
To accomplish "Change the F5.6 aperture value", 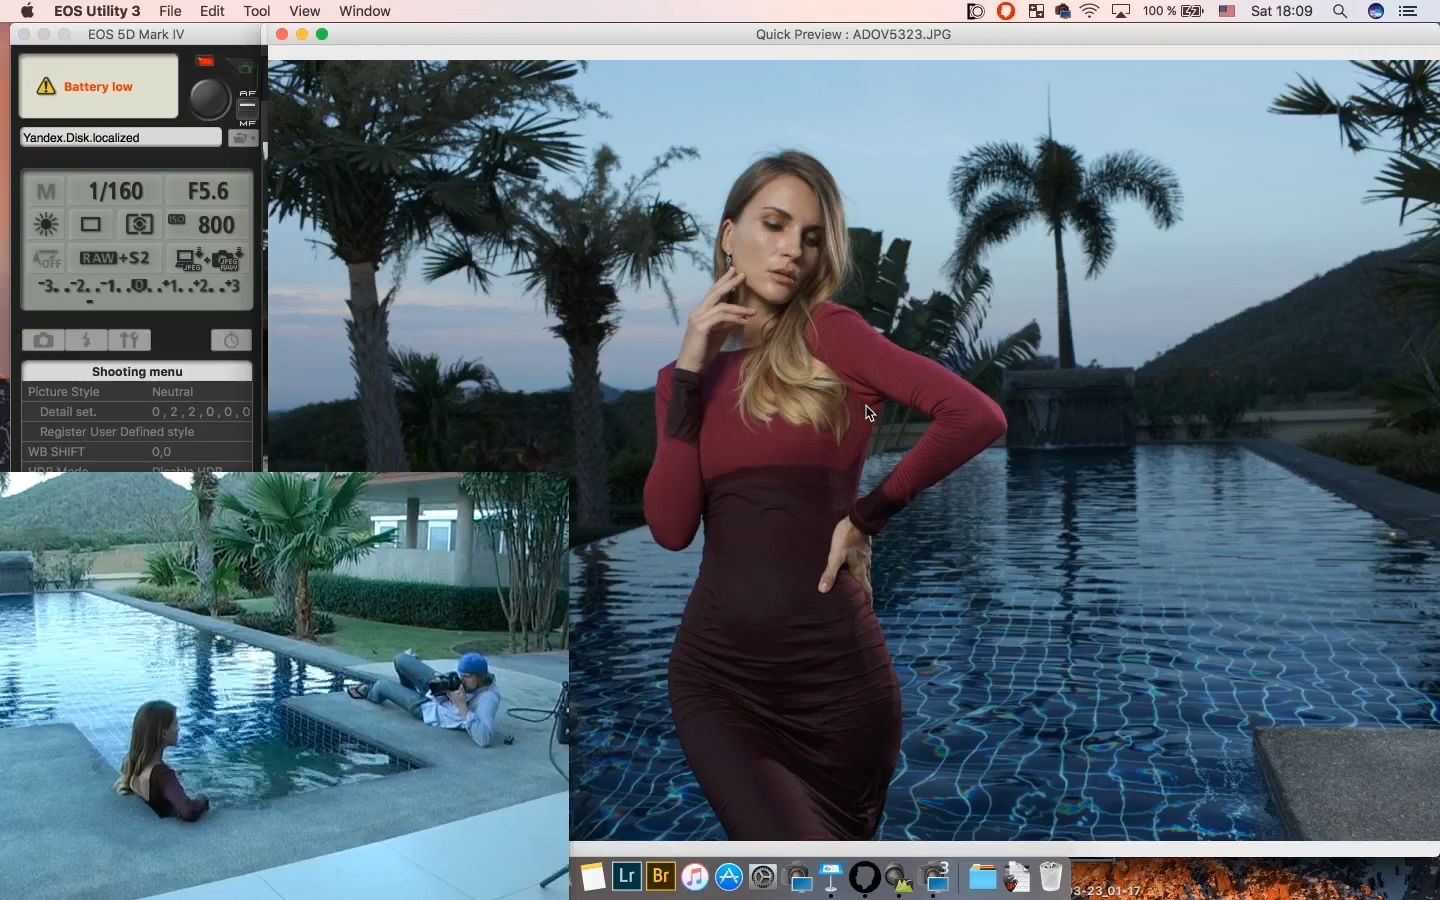I will click(208, 191).
